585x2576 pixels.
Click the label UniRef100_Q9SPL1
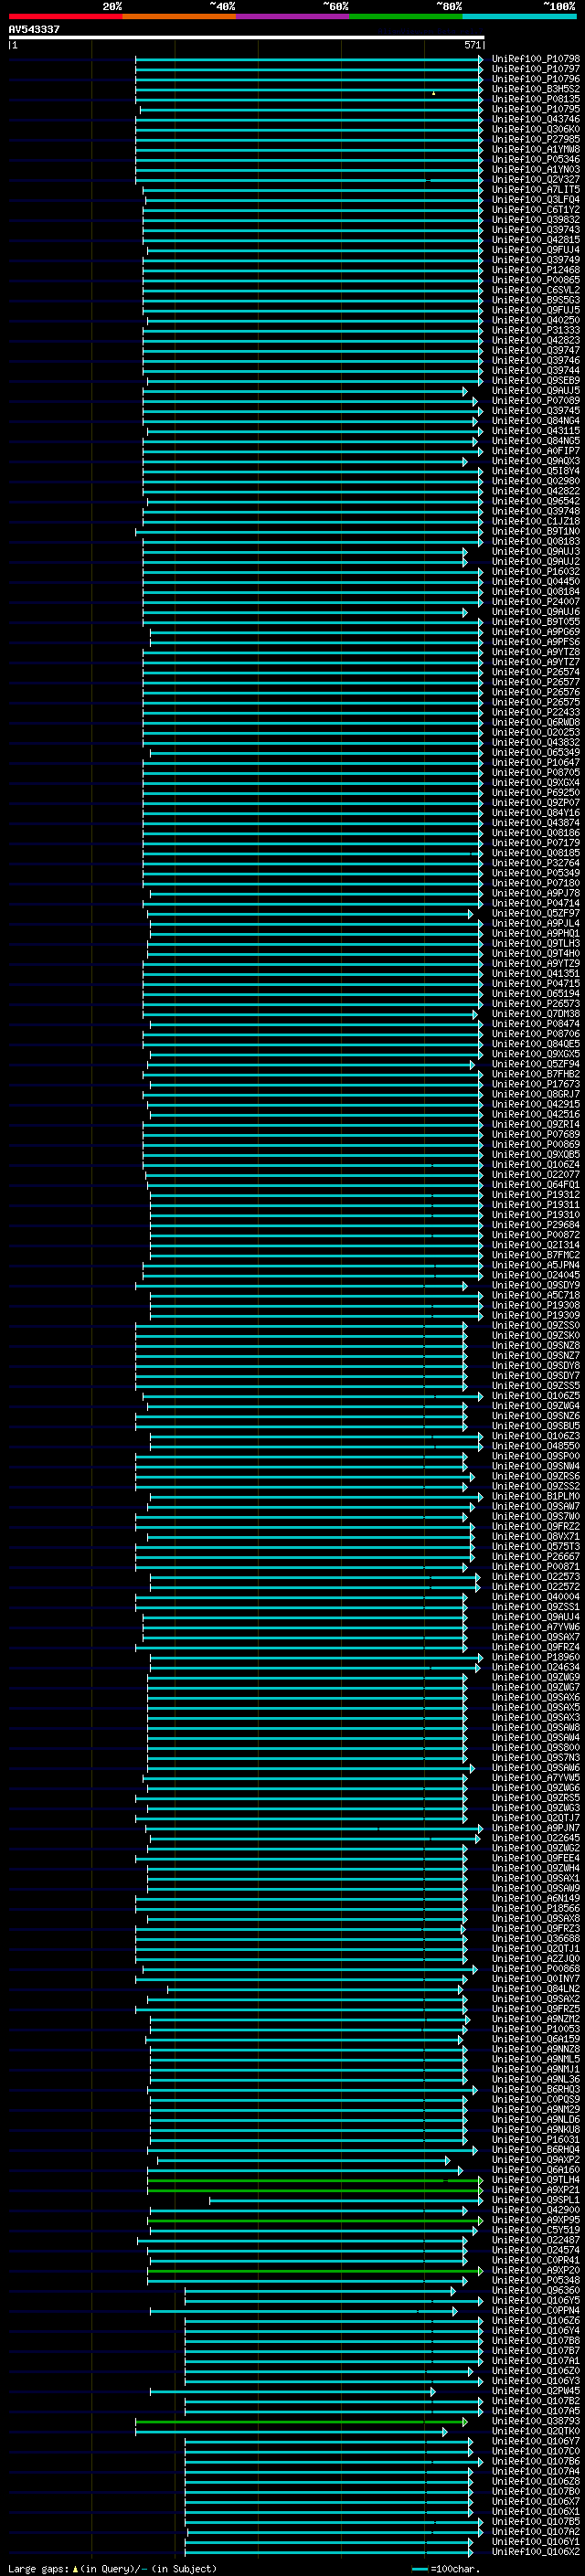[x=536, y=2199]
